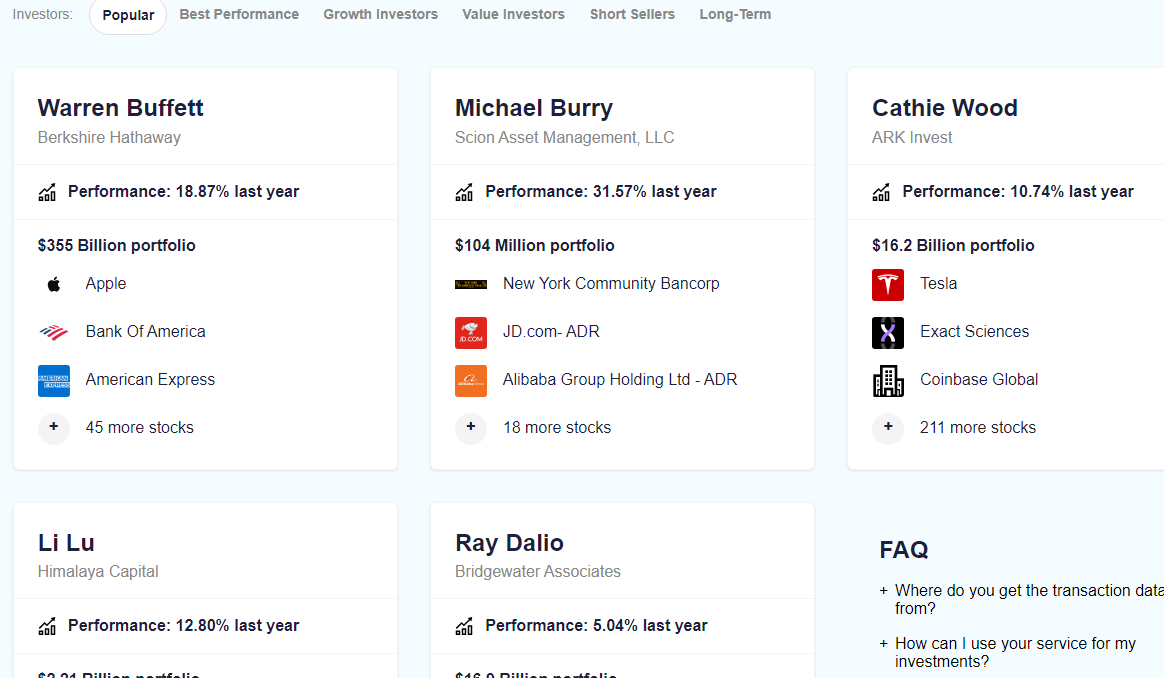Click 'Performance: 18.87% last year' text
The image size is (1164, 678).
coord(183,192)
